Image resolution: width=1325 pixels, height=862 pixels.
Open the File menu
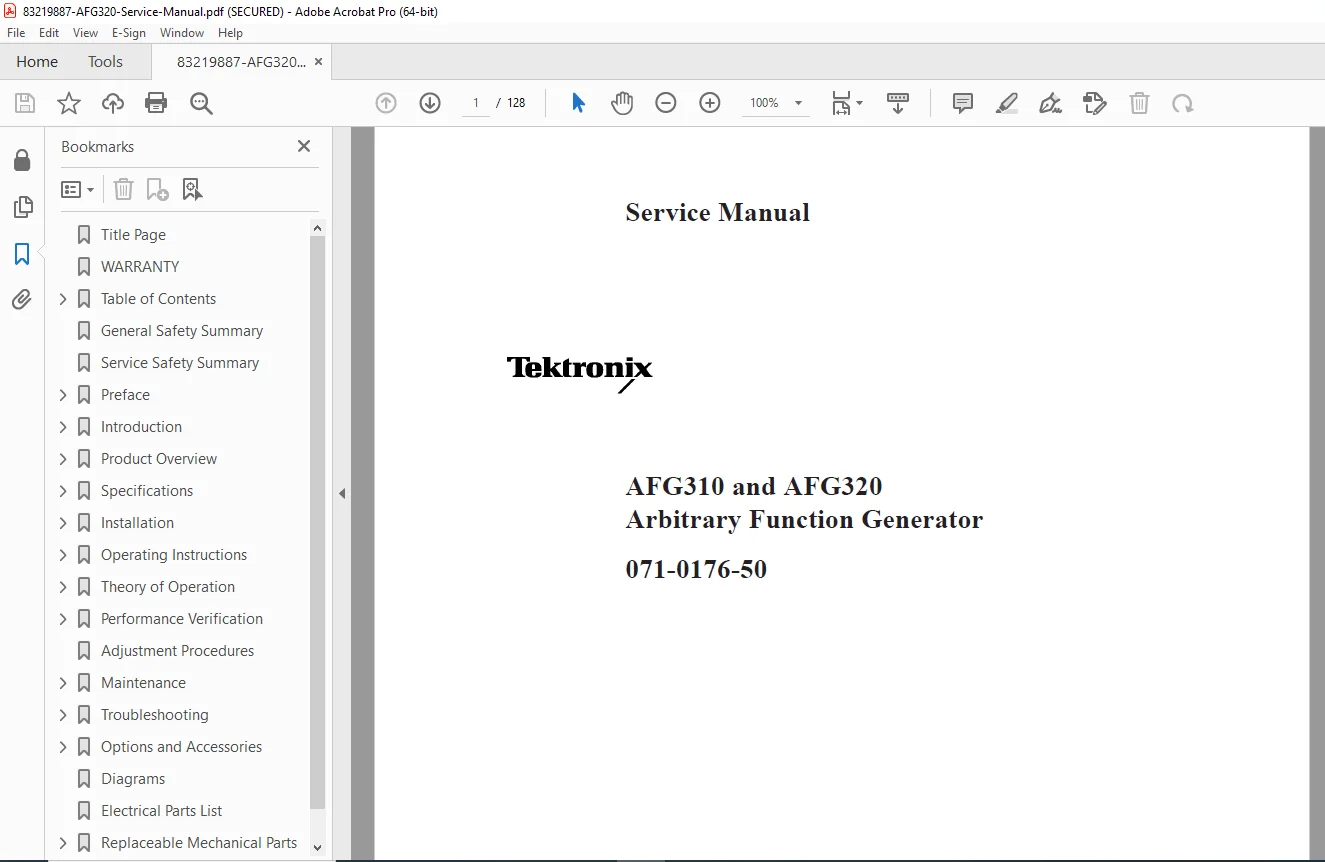click(16, 33)
